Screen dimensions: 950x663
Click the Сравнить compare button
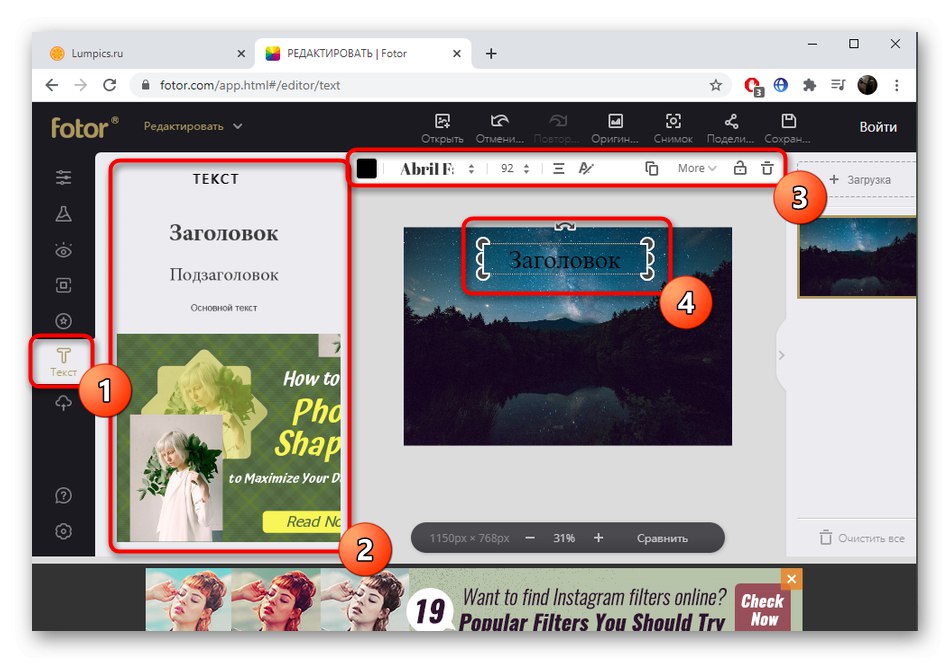point(662,538)
